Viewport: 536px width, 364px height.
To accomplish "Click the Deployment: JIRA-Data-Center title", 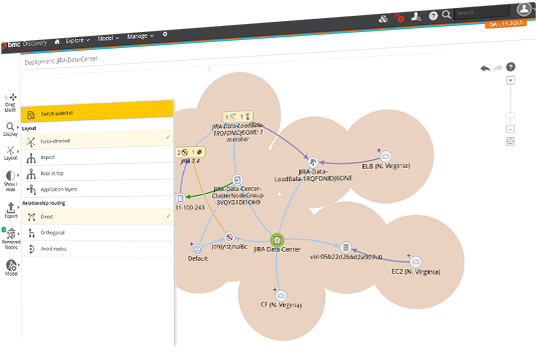I will pyautogui.click(x=61, y=60).
